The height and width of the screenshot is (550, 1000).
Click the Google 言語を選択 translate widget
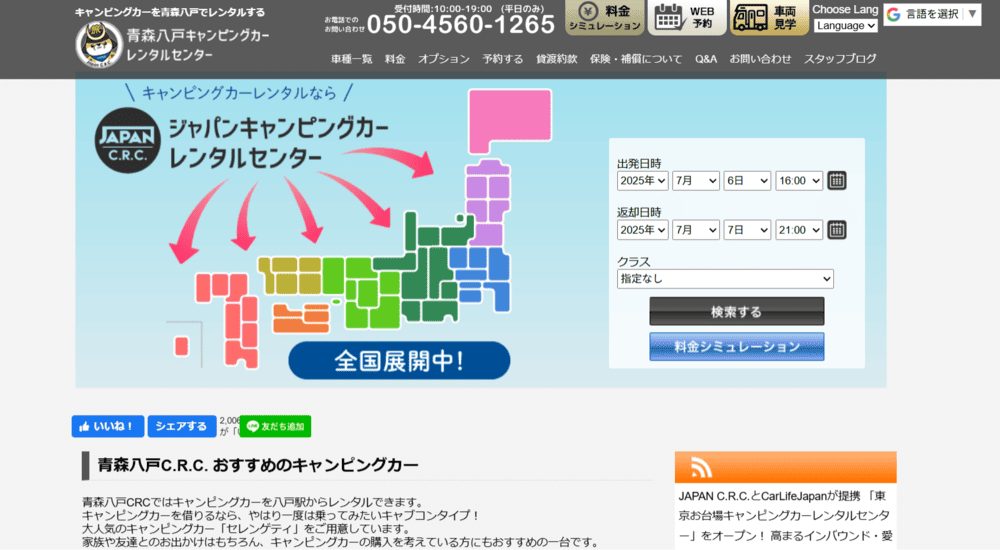(932, 14)
